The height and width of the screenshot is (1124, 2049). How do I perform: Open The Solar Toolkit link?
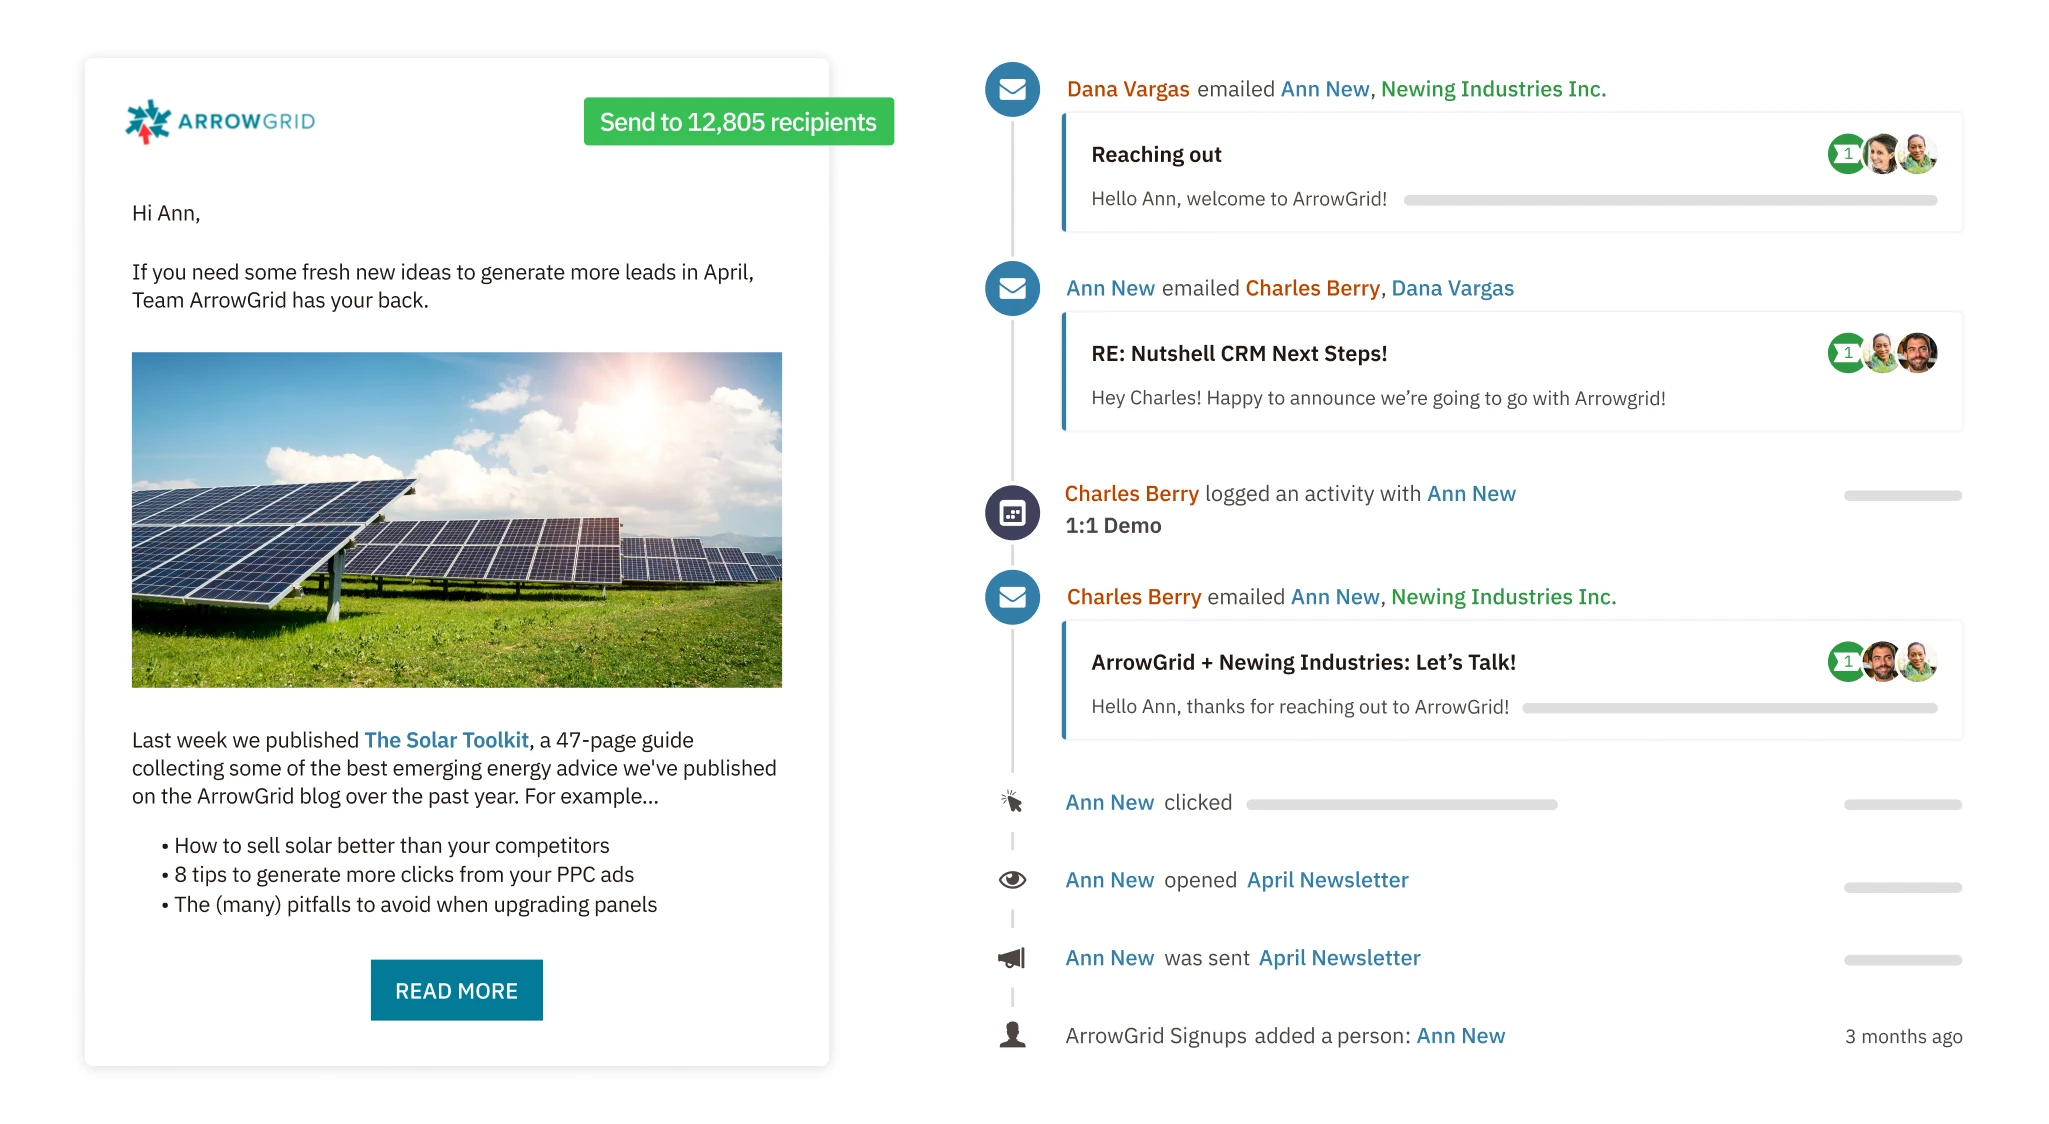point(446,740)
